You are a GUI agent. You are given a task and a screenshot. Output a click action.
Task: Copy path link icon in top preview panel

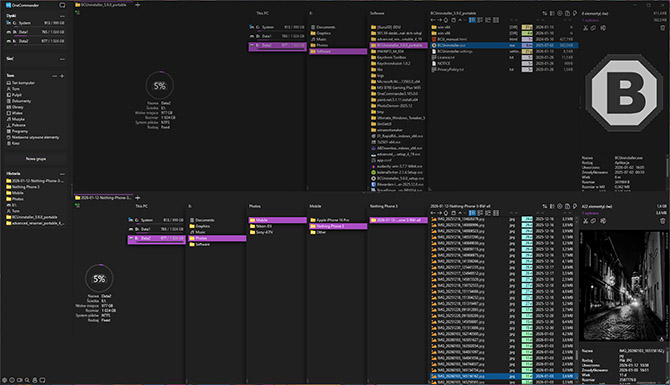(594, 28)
